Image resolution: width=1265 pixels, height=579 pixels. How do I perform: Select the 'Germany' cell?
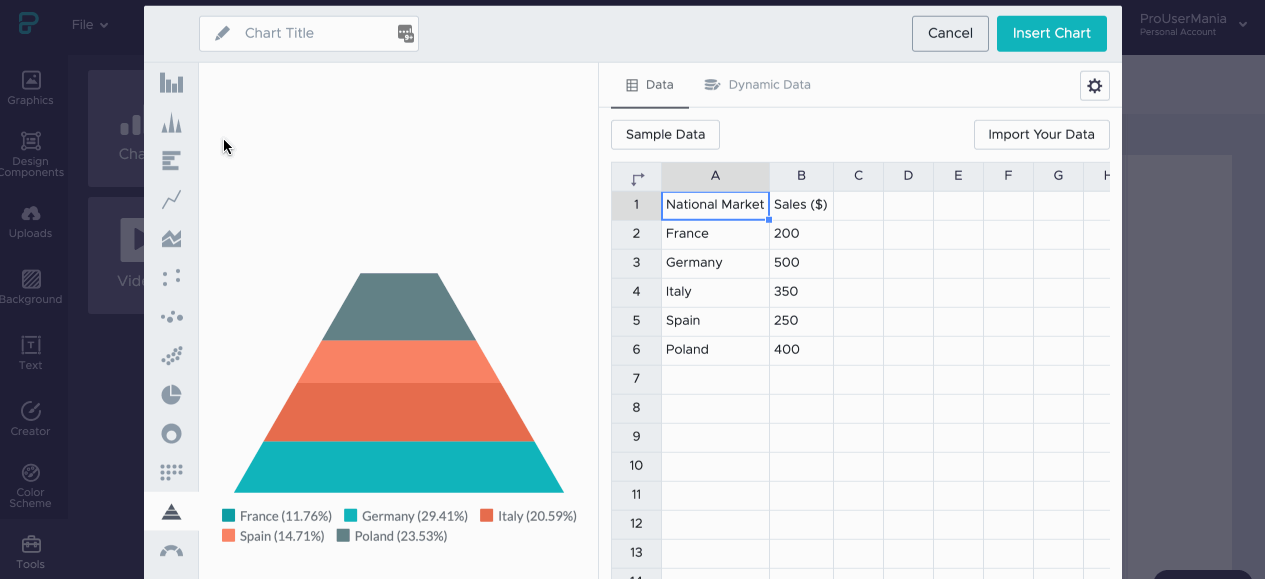click(x=715, y=263)
